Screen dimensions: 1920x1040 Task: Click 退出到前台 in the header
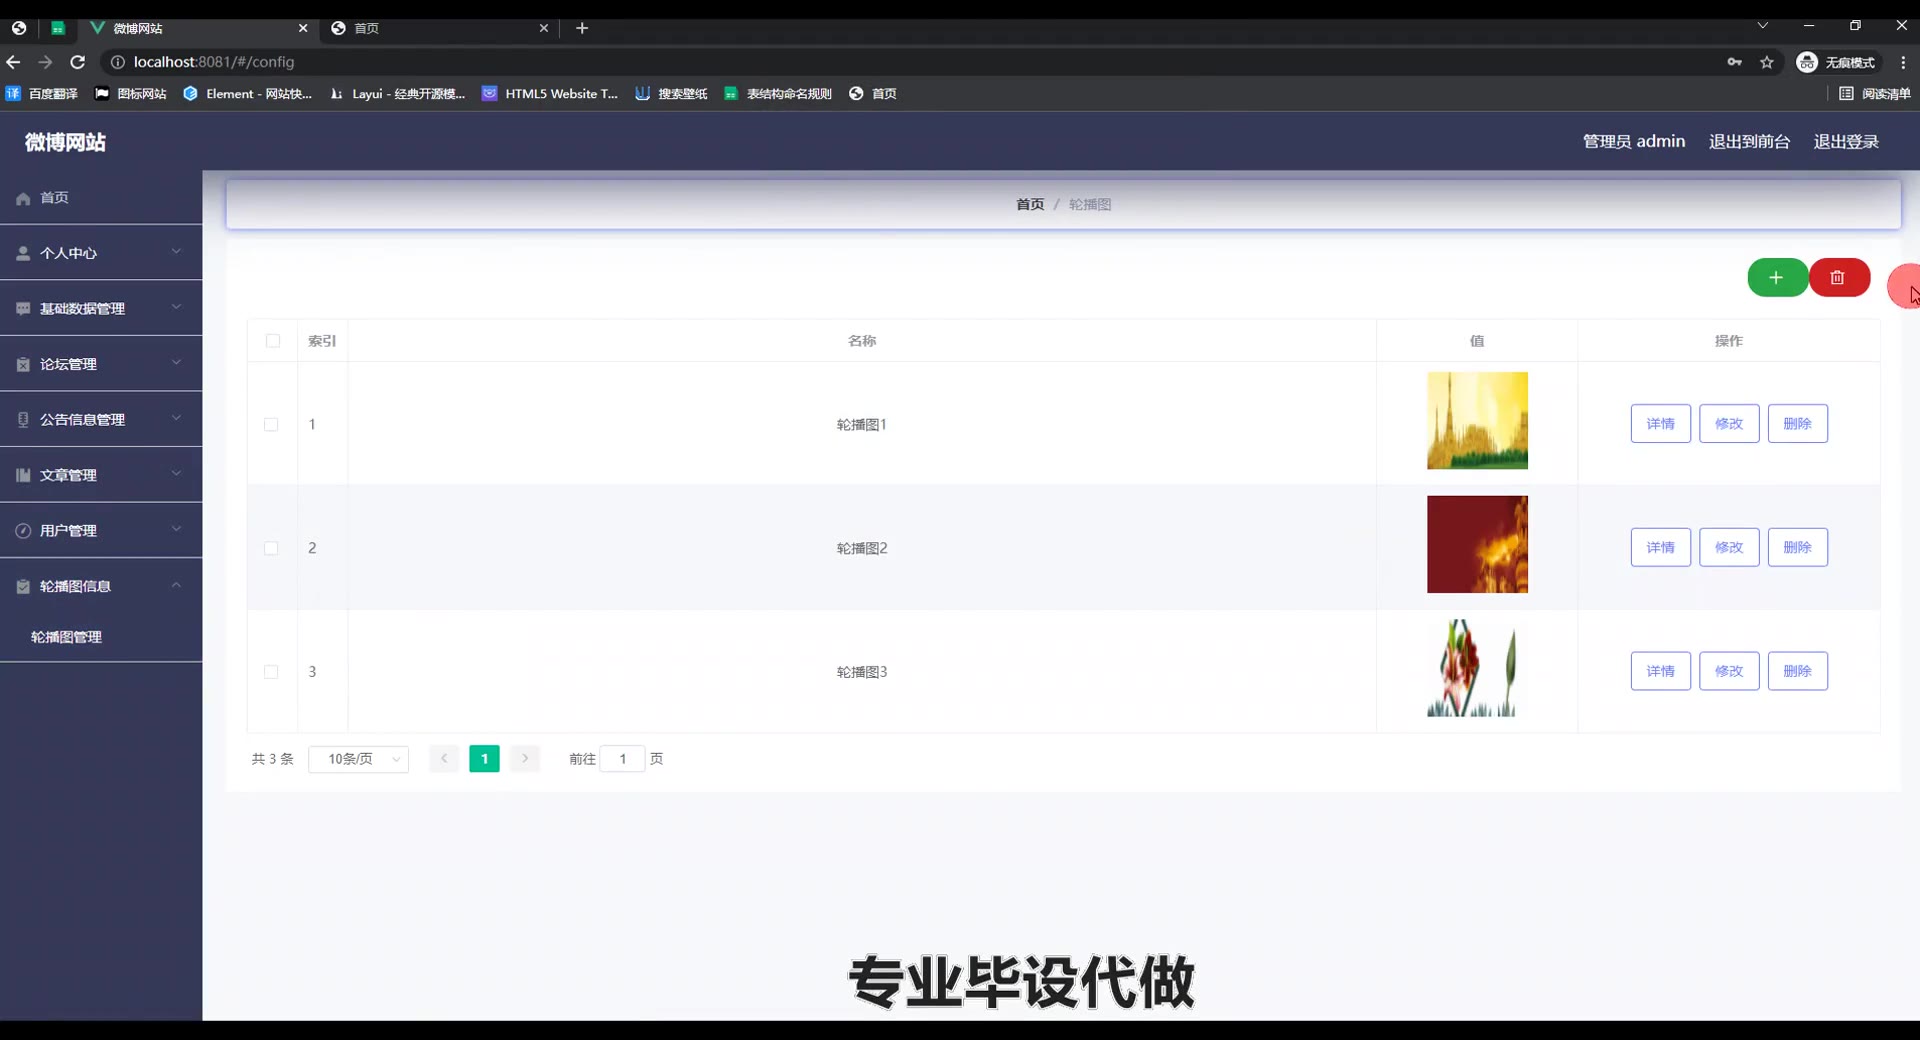tap(1749, 142)
